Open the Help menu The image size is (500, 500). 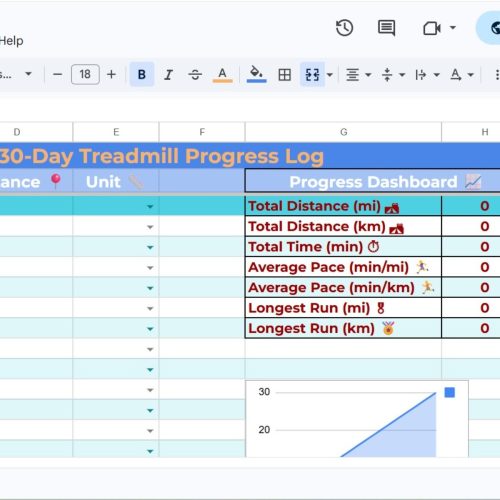11,41
